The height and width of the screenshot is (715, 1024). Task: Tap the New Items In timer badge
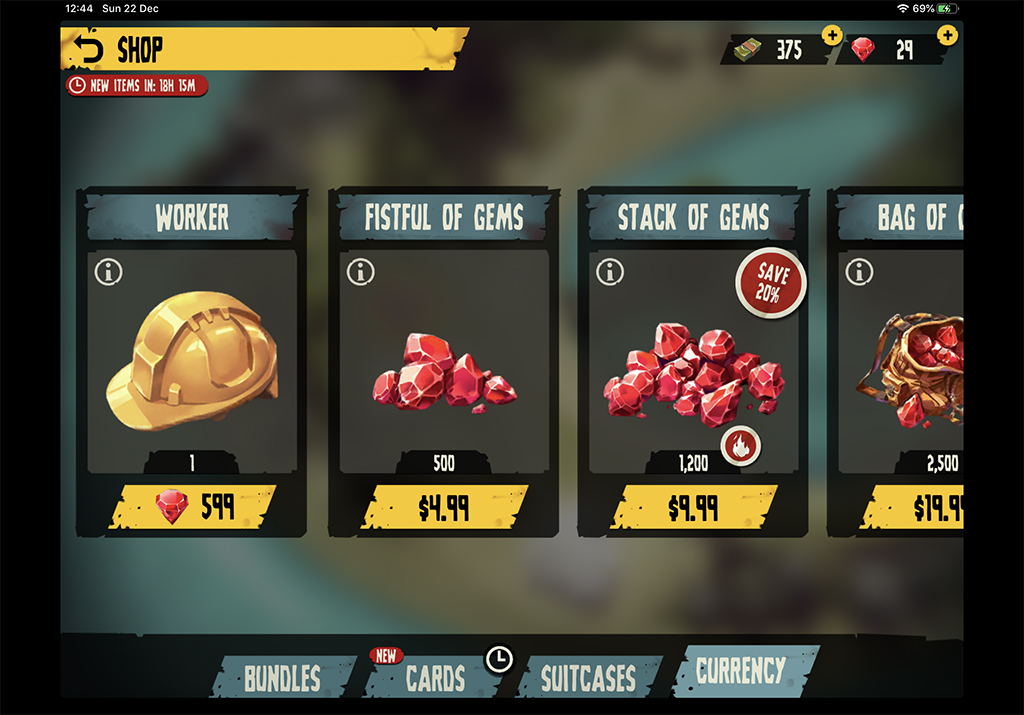tap(136, 86)
